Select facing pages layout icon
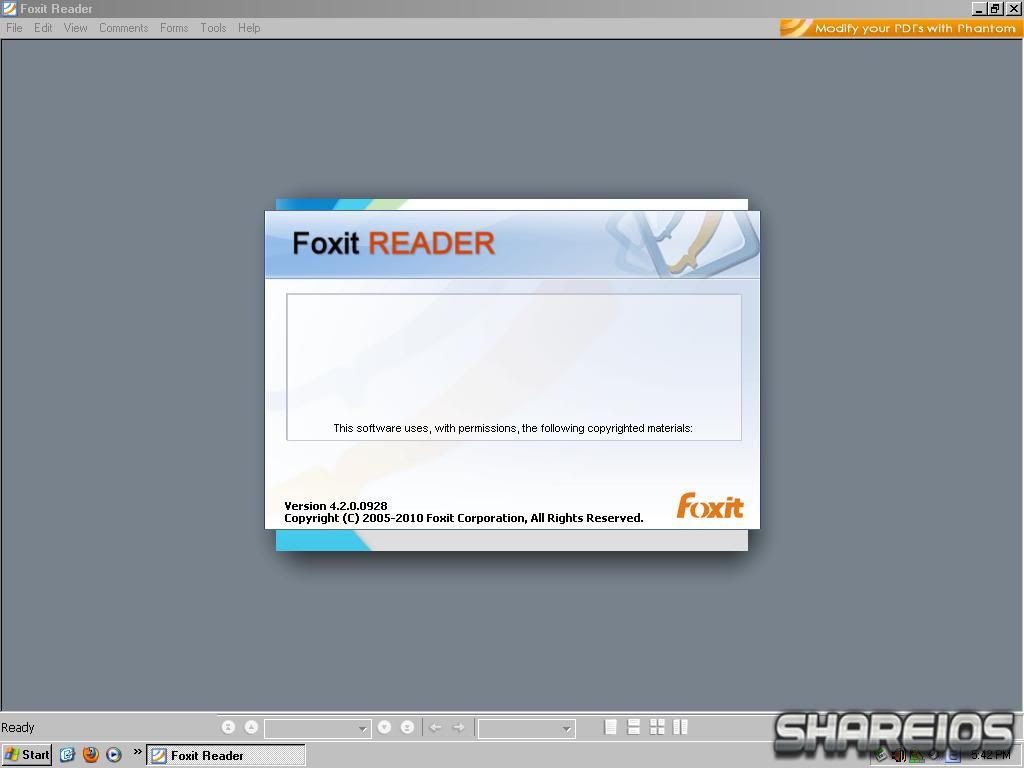This screenshot has width=1024, height=768. pos(680,727)
